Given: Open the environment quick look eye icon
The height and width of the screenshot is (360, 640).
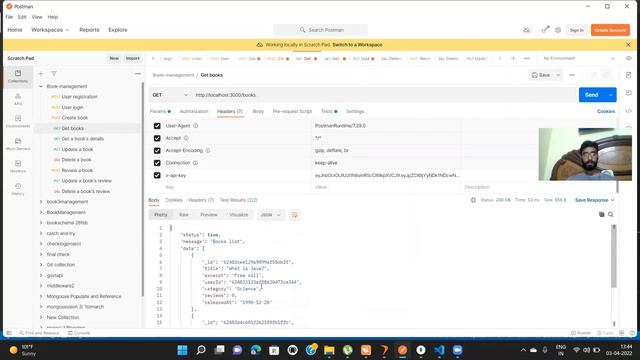Looking at the screenshot, I should click(x=629, y=58).
